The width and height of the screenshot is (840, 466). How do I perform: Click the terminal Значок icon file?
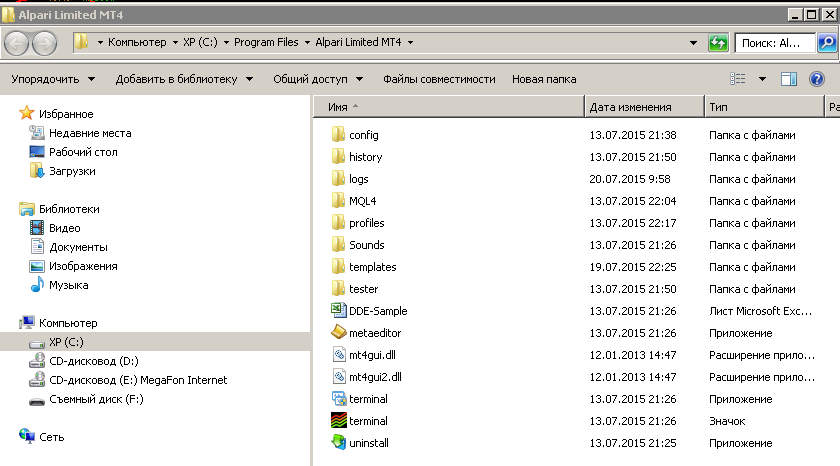(339, 420)
